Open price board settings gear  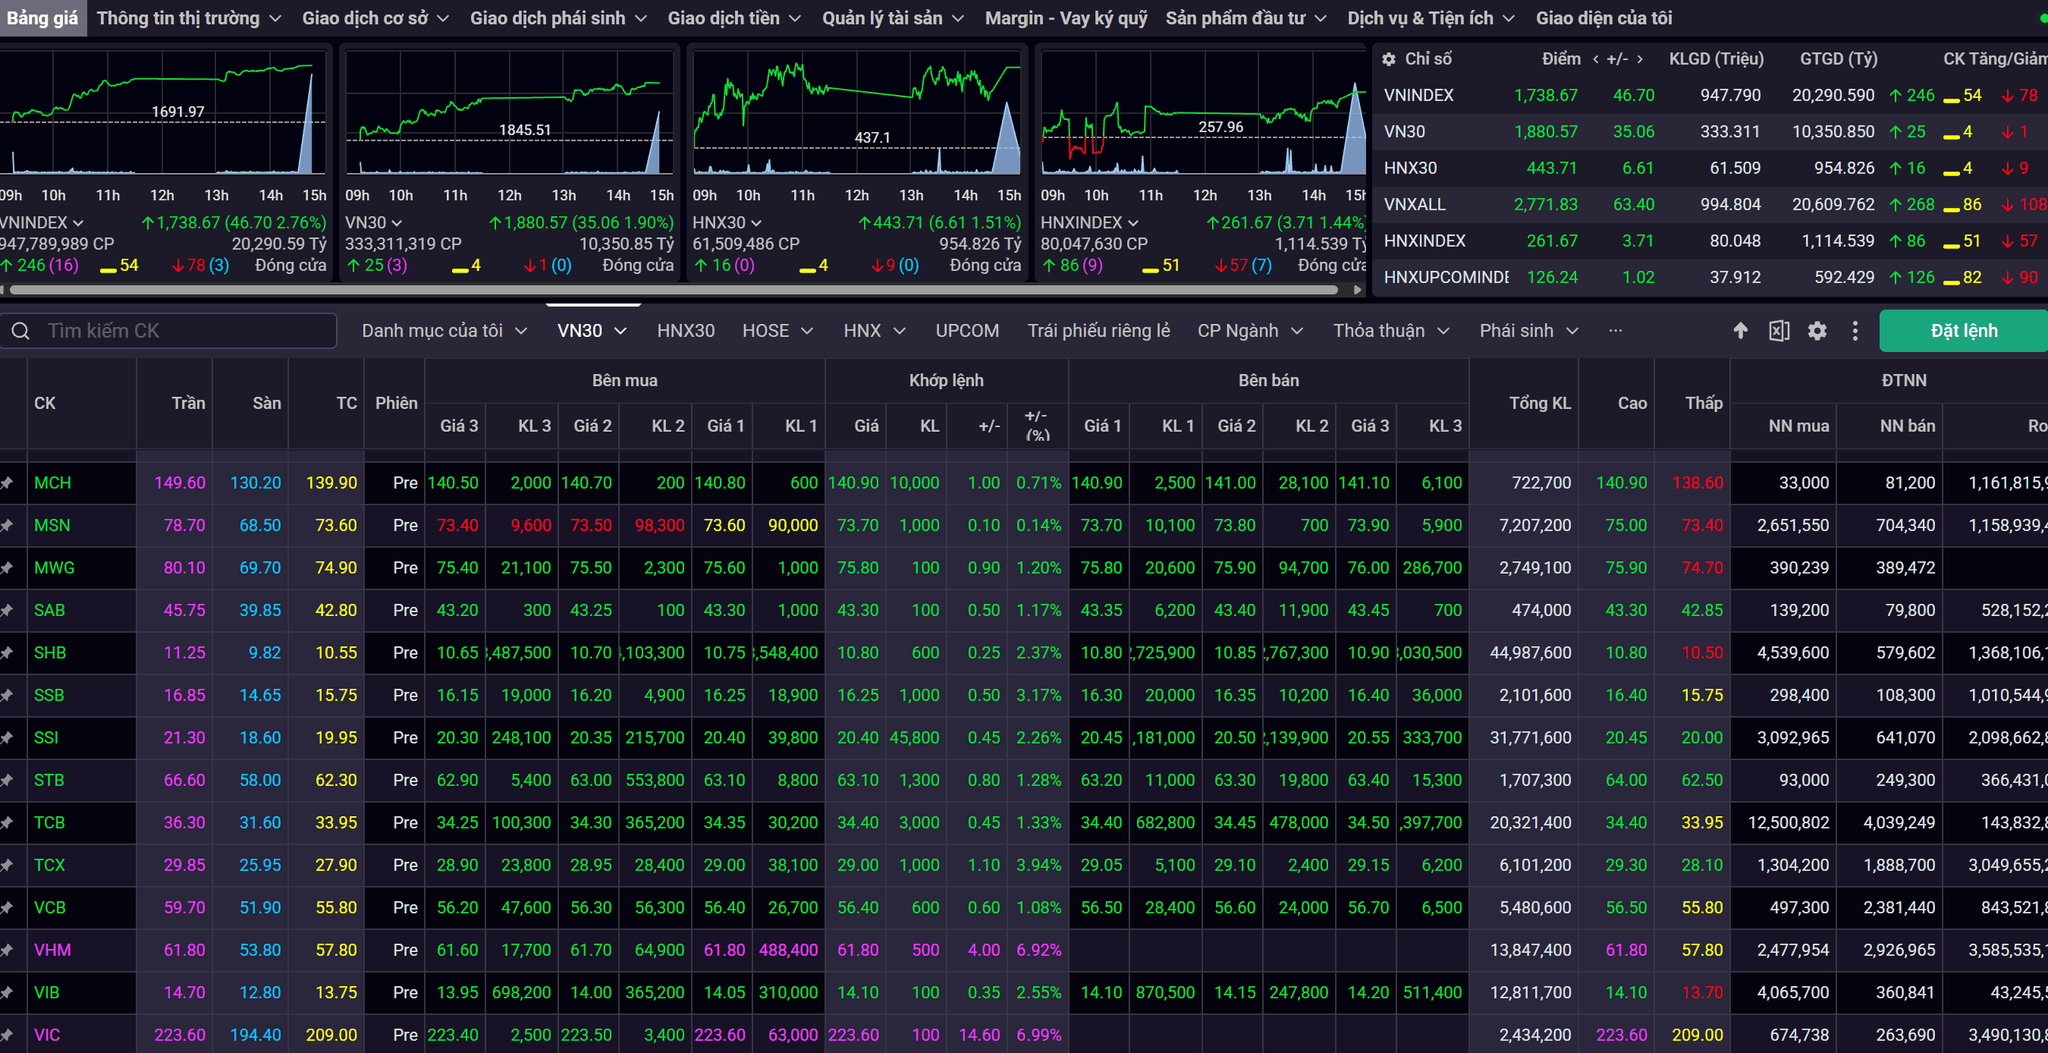tap(1817, 331)
